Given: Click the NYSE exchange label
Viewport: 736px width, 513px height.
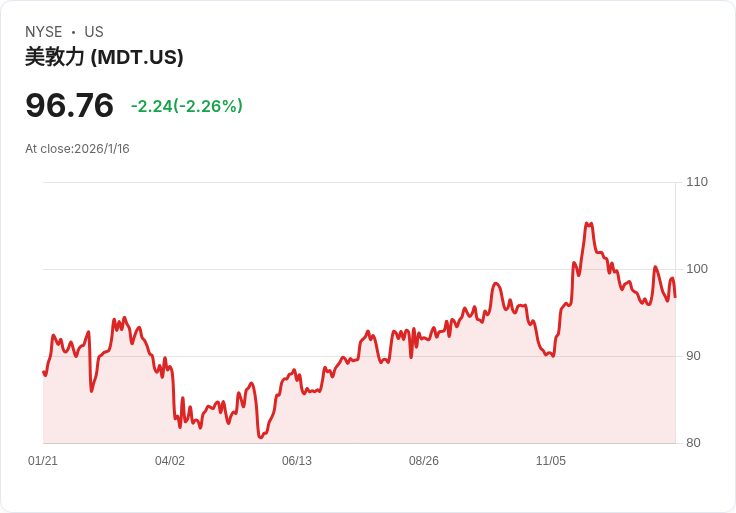Looking at the screenshot, I should (x=43, y=32).
